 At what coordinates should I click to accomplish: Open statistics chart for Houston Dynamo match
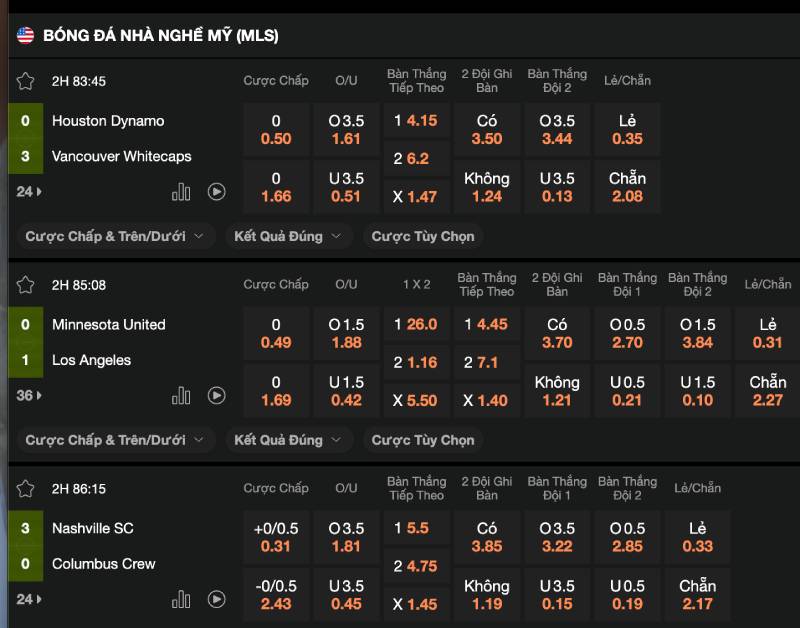pos(181,192)
